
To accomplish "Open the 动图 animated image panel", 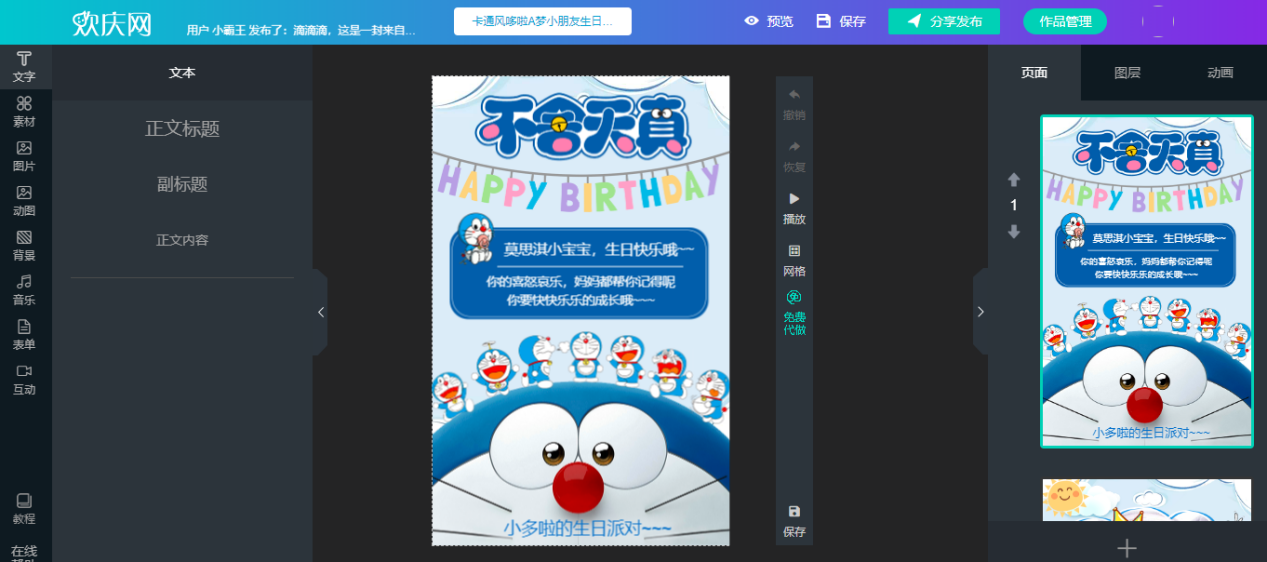I will pyautogui.click(x=24, y=200).
